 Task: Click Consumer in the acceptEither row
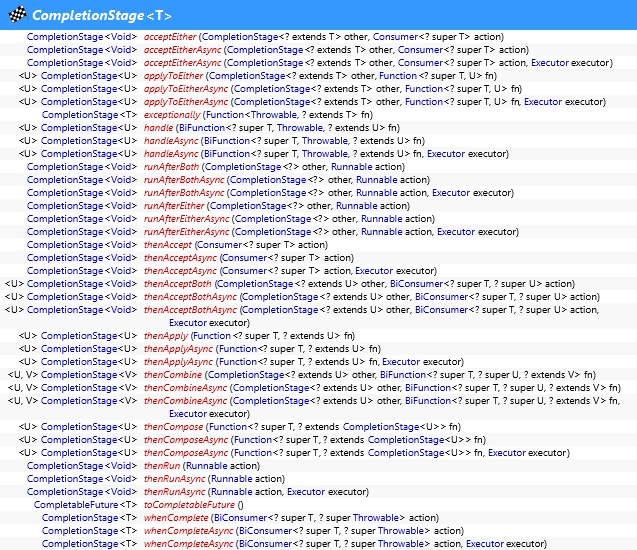point(395,37)
